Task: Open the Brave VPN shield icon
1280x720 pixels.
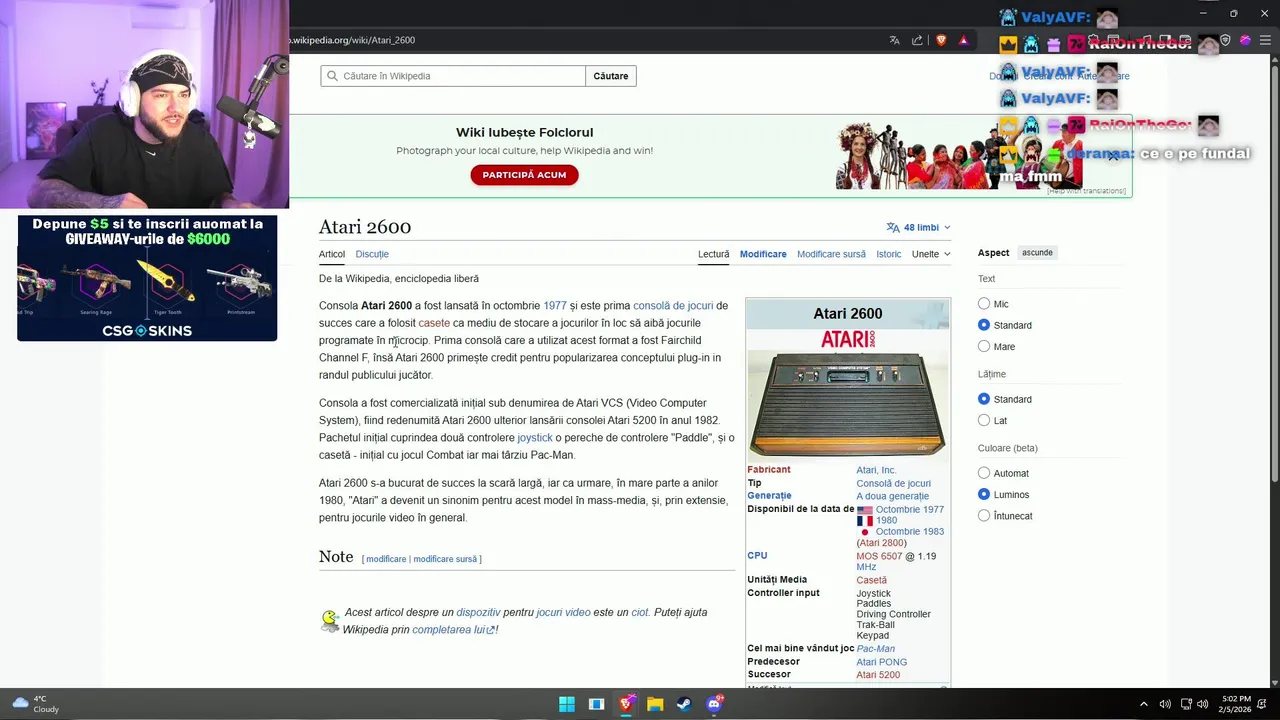Action: pyautogui.click(x=1226, y=40)
